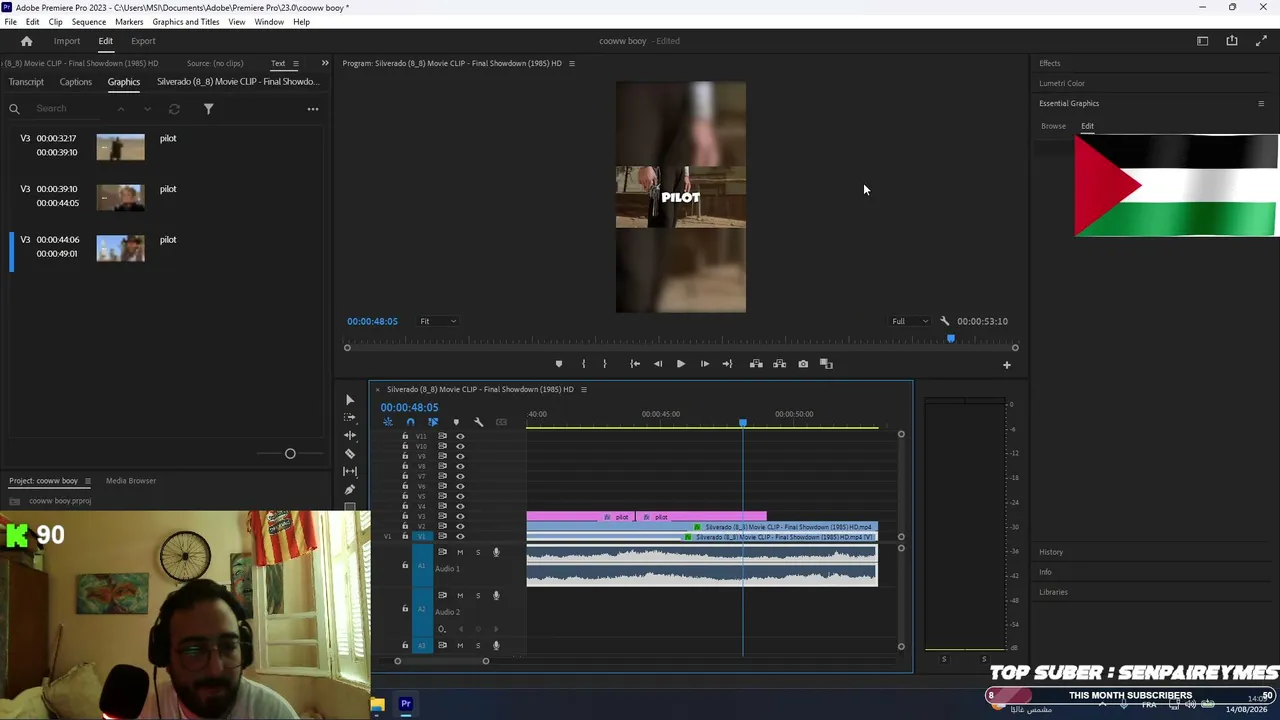1280x720 pixels.
Task: Step back one frame
Action: click(658, 364)
